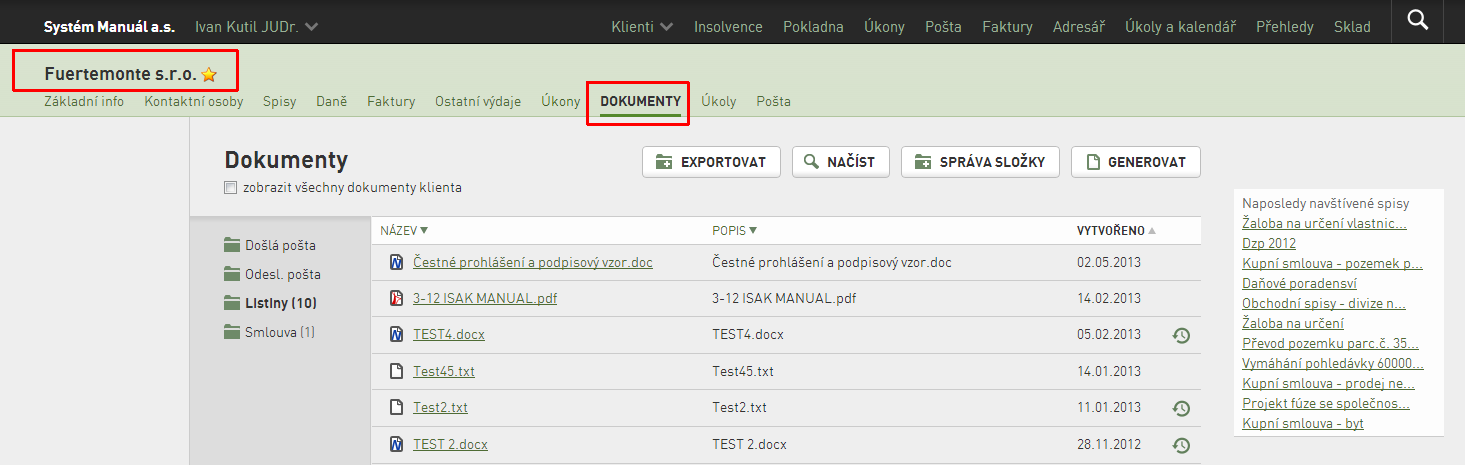The image size is (1465, 465).
Task: Click the favorite star next to Fuertemonte s.r.o.
Action: pos(209,74)
